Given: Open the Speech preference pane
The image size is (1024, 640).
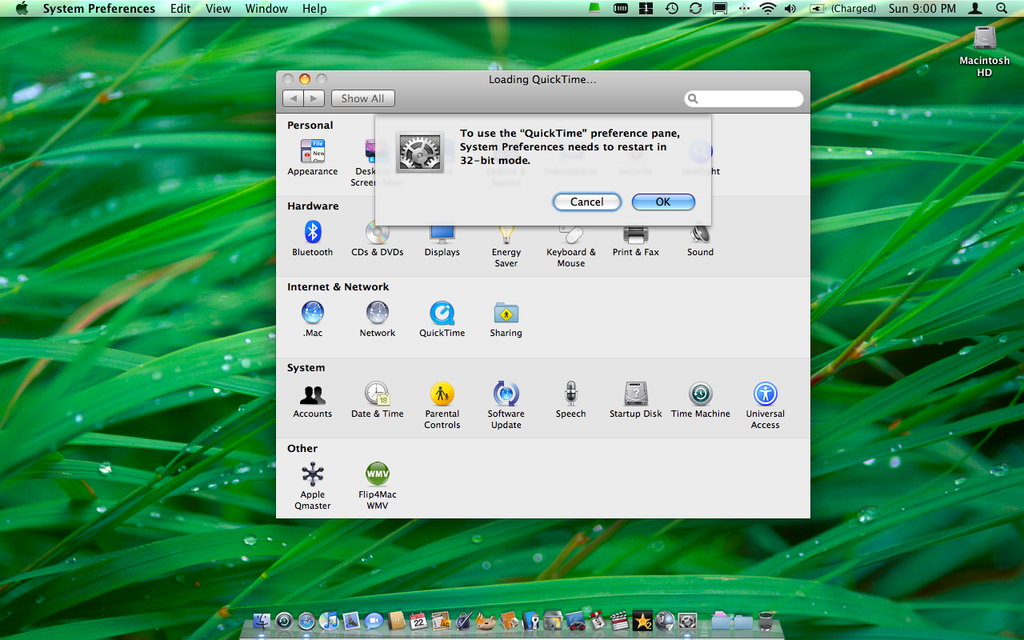Looking at the screenshot, I should pyautogui.click(x=571, y=400).
